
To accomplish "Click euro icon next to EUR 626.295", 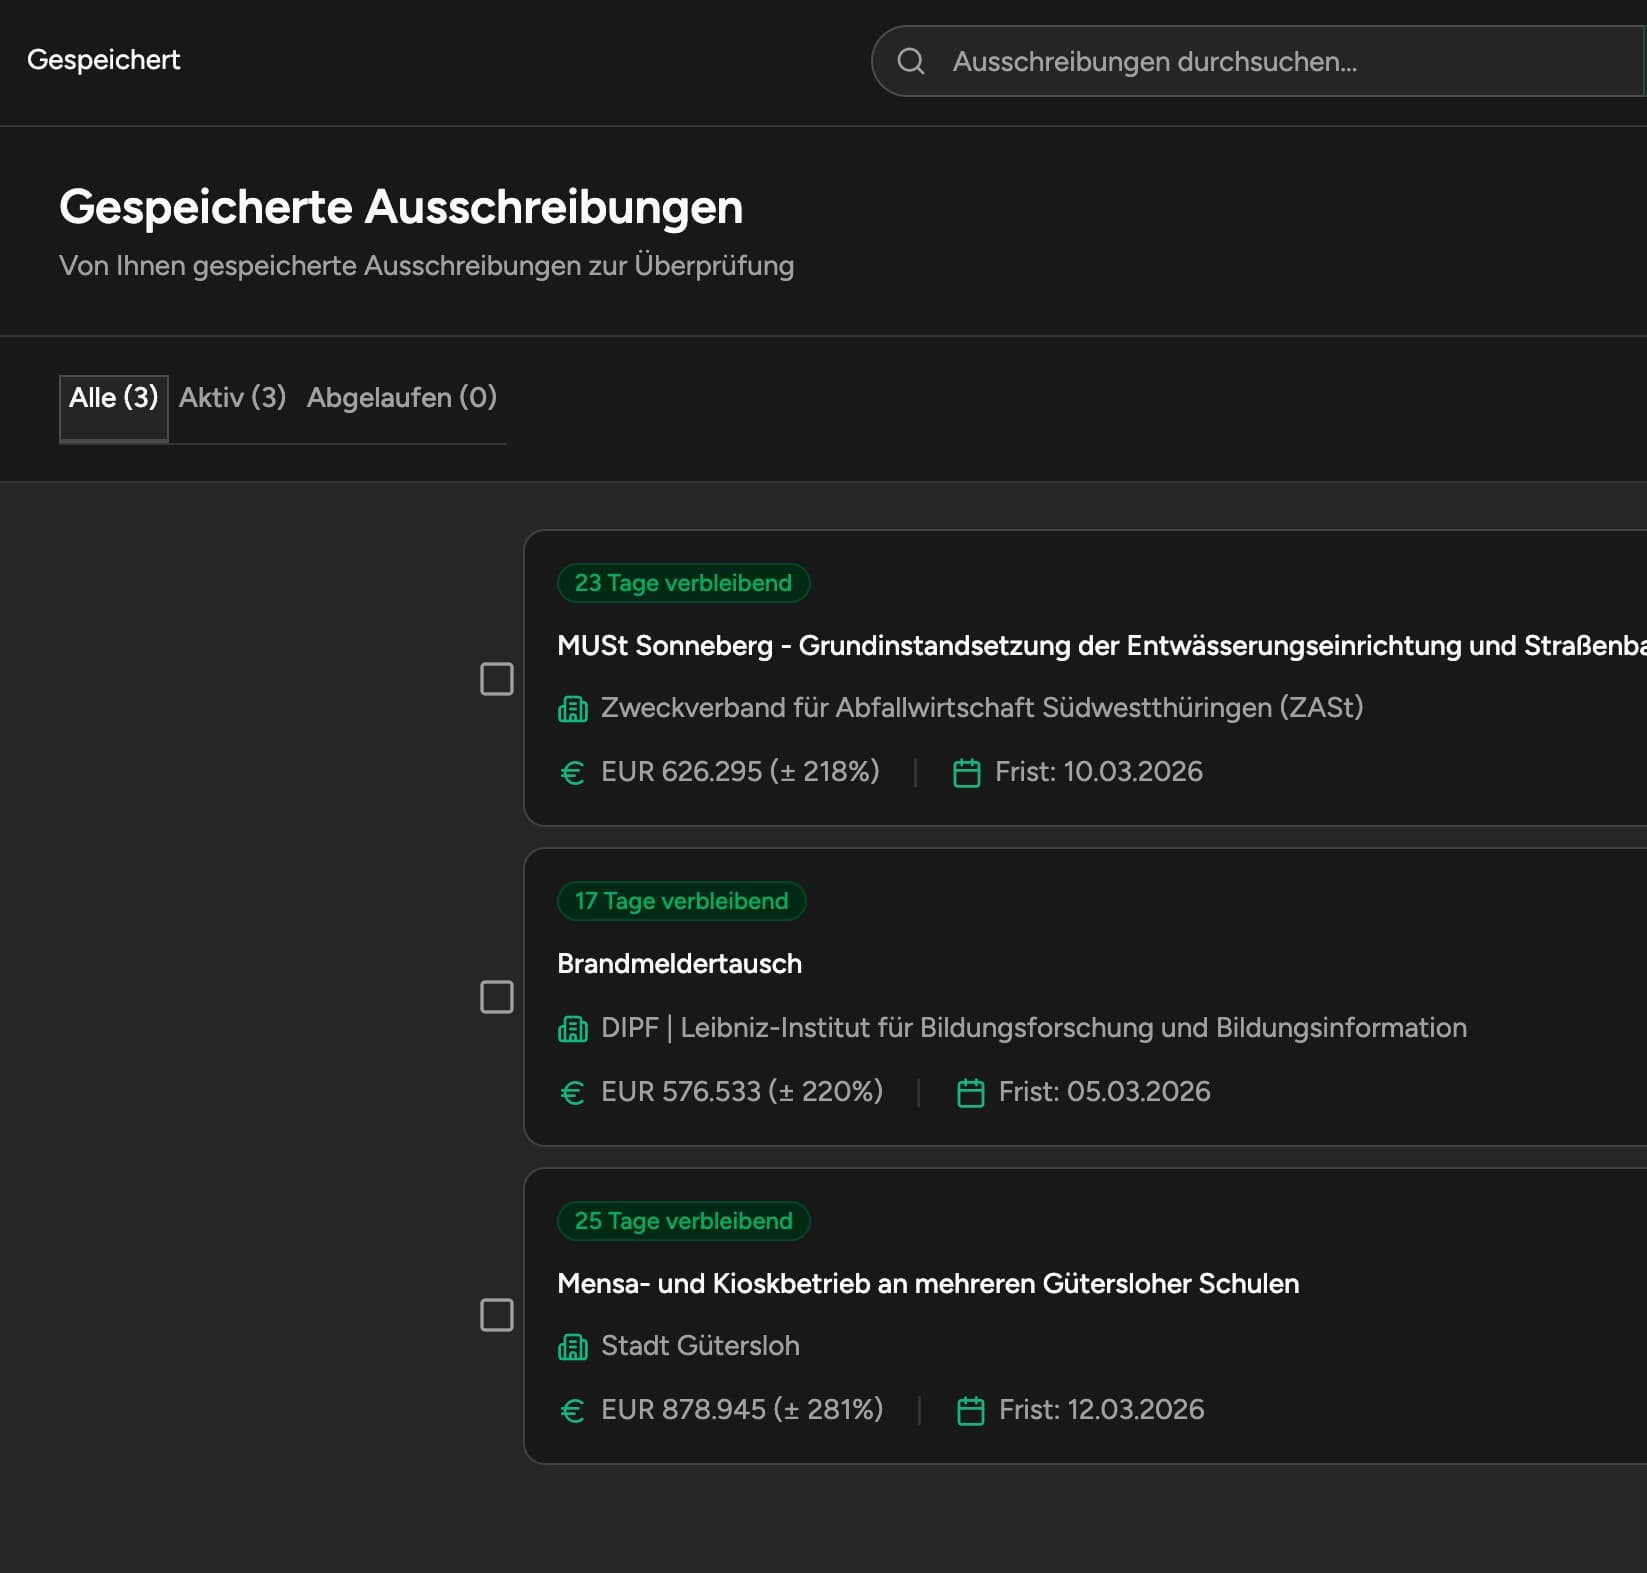I will click(x=572, y=773).
